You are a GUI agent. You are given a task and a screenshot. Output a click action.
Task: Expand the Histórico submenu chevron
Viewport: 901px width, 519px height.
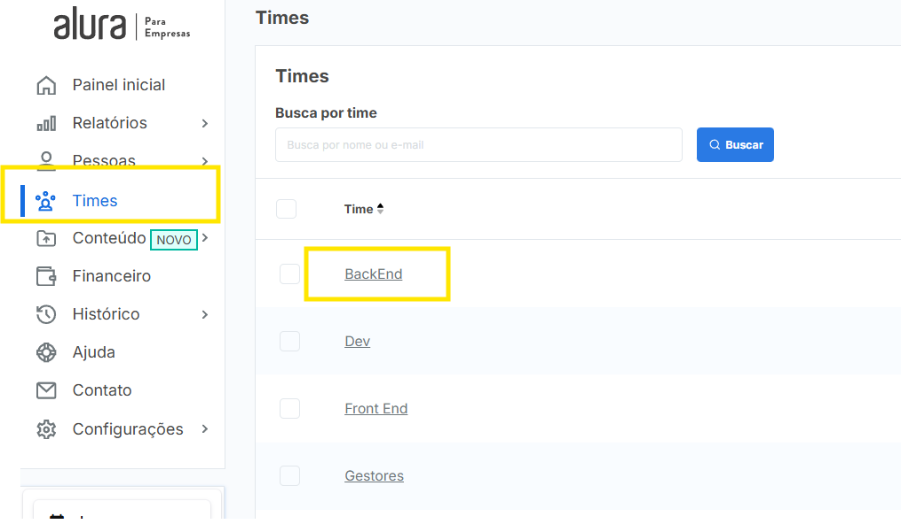[x=205, y=314]
